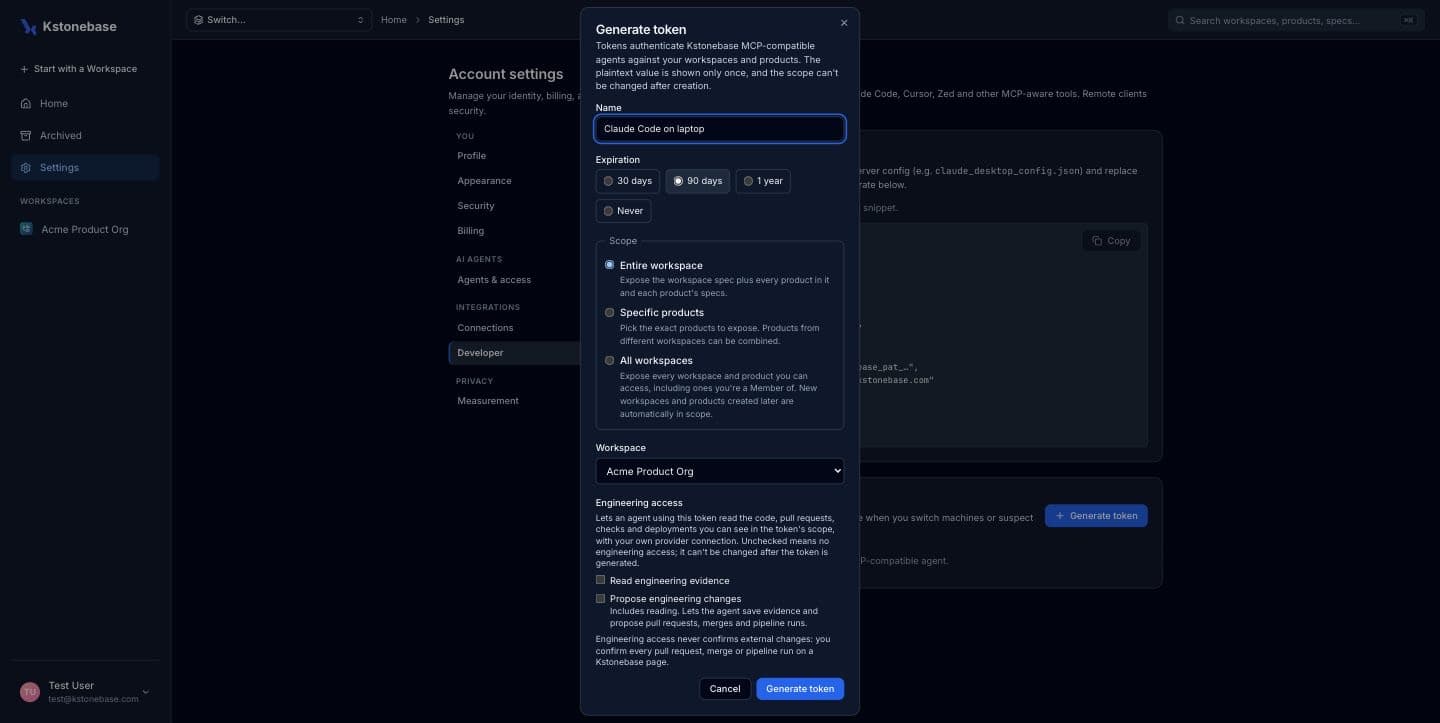This screenshot has height=723, width=1440.
Task: Choose the Specific products scope
Action: 609,312
